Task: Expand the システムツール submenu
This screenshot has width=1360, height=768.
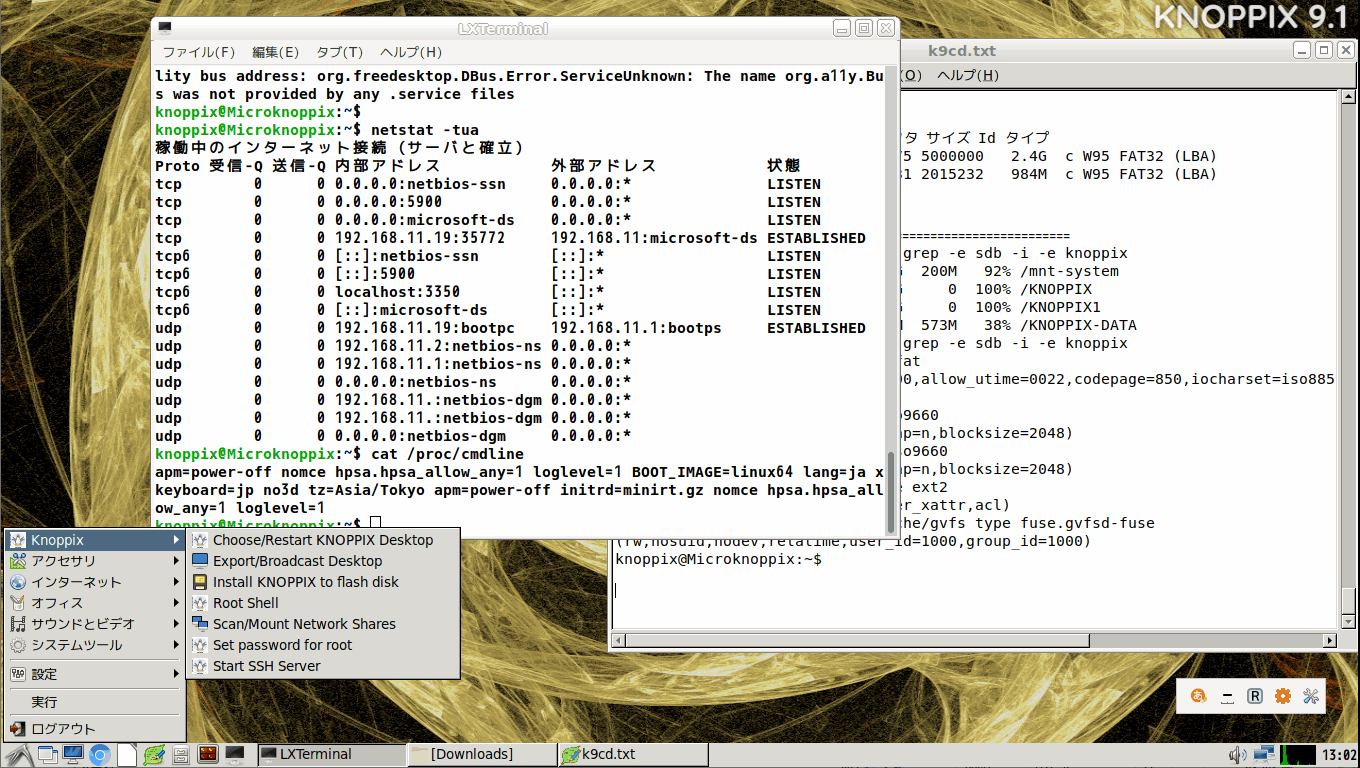Action: (95, 645)
